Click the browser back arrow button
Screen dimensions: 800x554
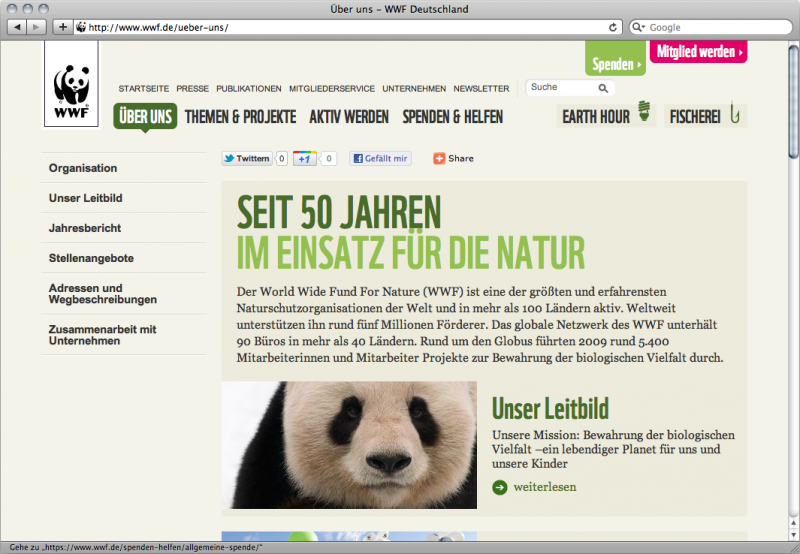(17, 27)
